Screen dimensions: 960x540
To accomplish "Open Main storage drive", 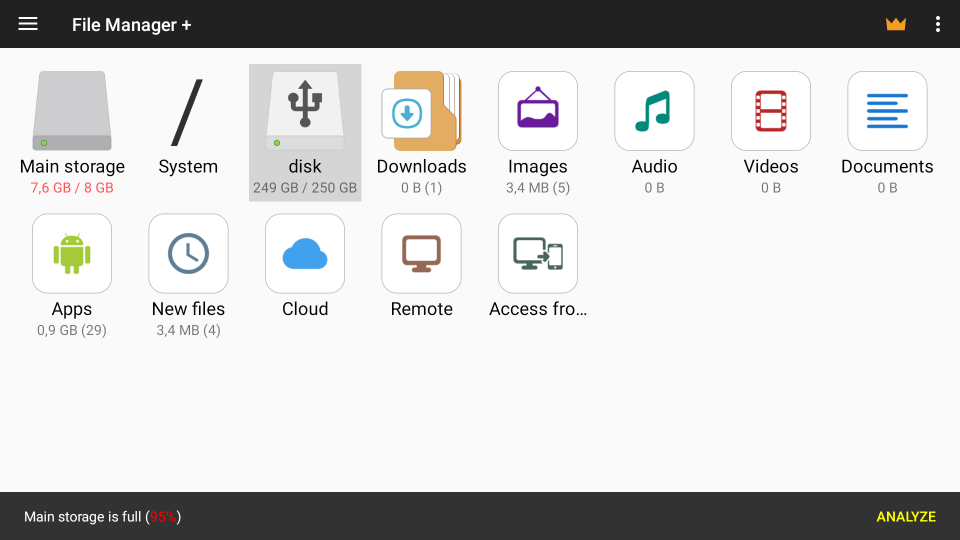I will click(x=72, y=112).
